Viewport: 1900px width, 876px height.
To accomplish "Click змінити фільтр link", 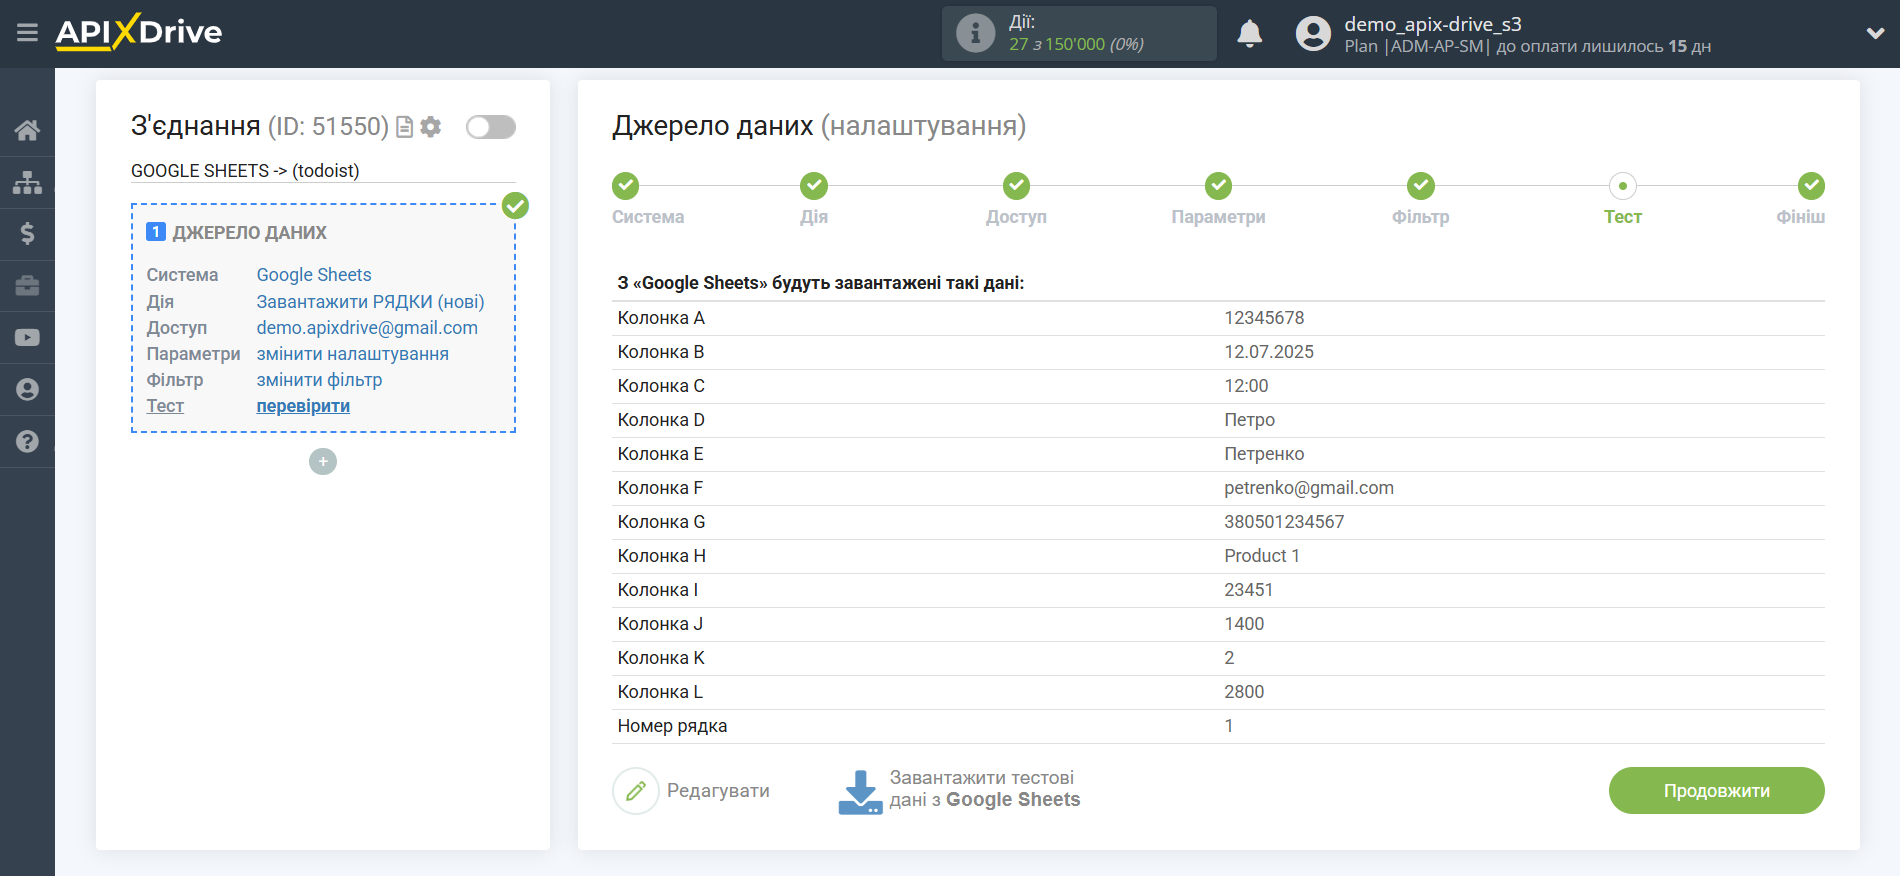I will click(319, 380).
